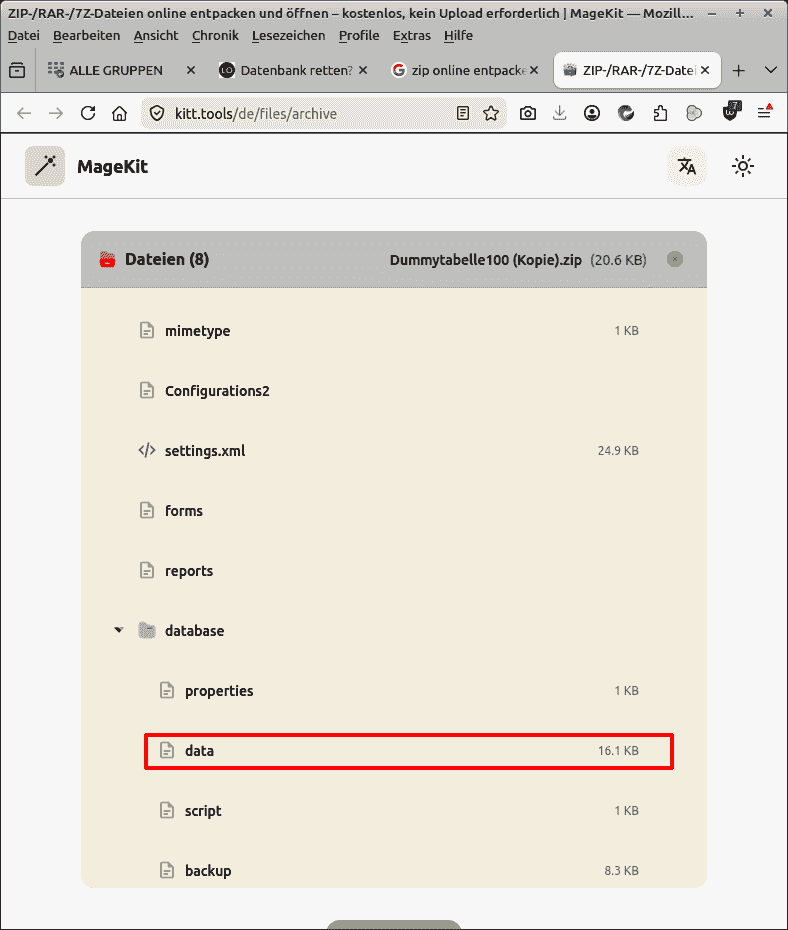Take a screenshot with camera icon
Image resolution: width=788 pixels, height=930 pixels.
pos(528,113)
